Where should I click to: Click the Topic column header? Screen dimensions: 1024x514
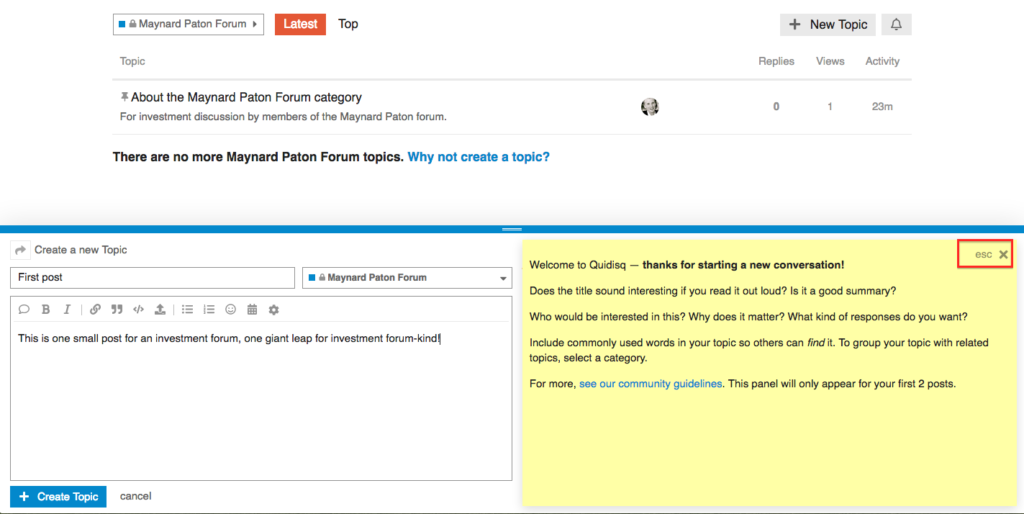tap(133, 61)
